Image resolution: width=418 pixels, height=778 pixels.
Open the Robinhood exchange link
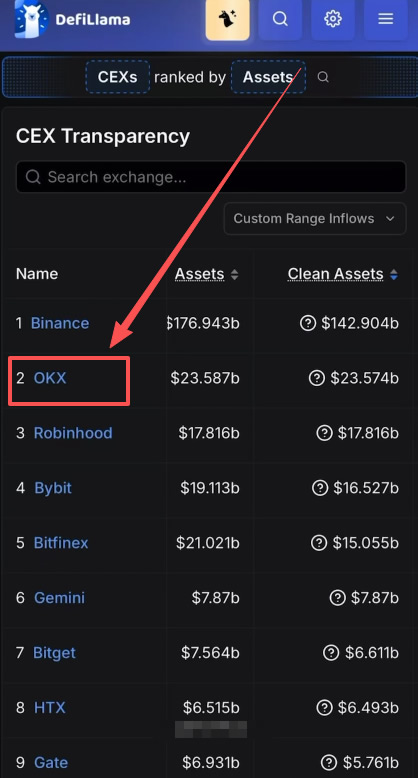tap(73, 433)
